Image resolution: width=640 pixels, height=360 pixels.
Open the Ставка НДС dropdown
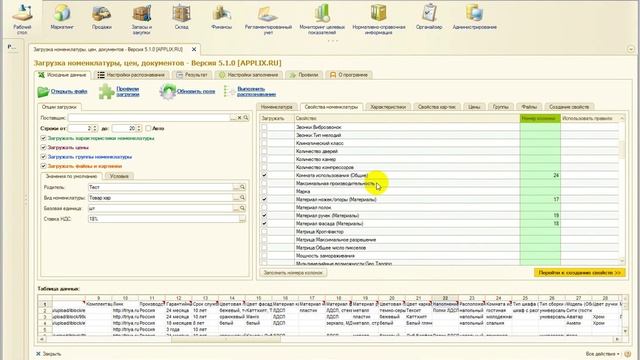242,219
